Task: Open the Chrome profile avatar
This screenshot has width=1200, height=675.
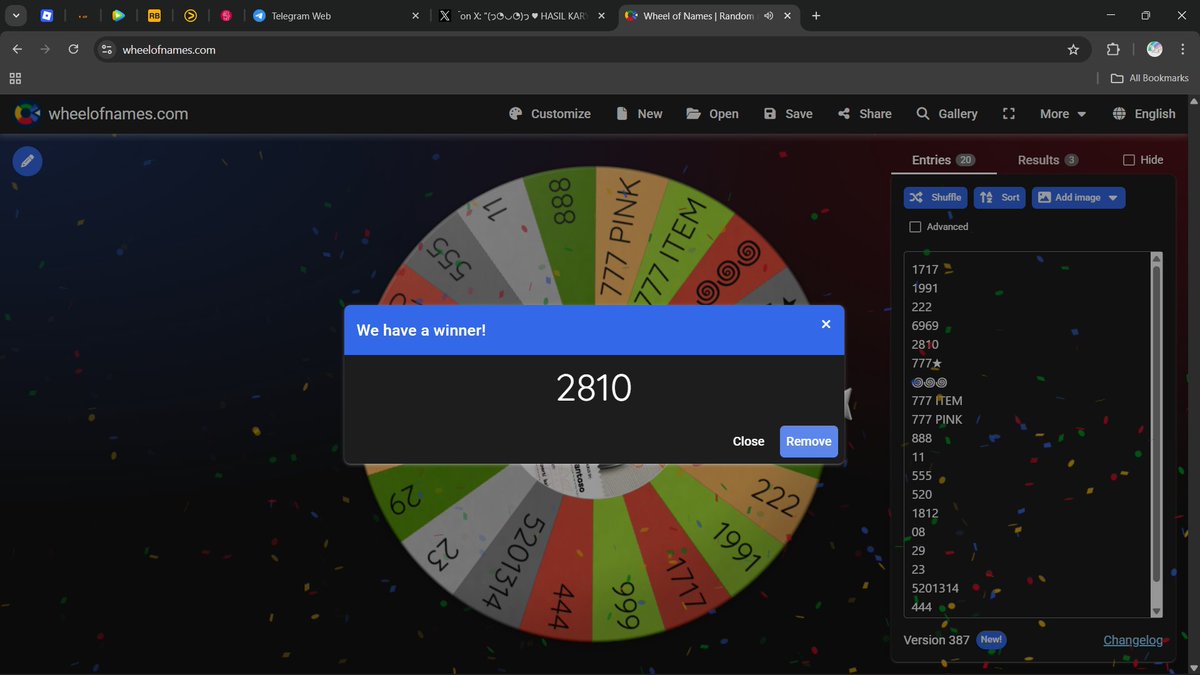Action: pyautogui.click(x=1154, y=49)
